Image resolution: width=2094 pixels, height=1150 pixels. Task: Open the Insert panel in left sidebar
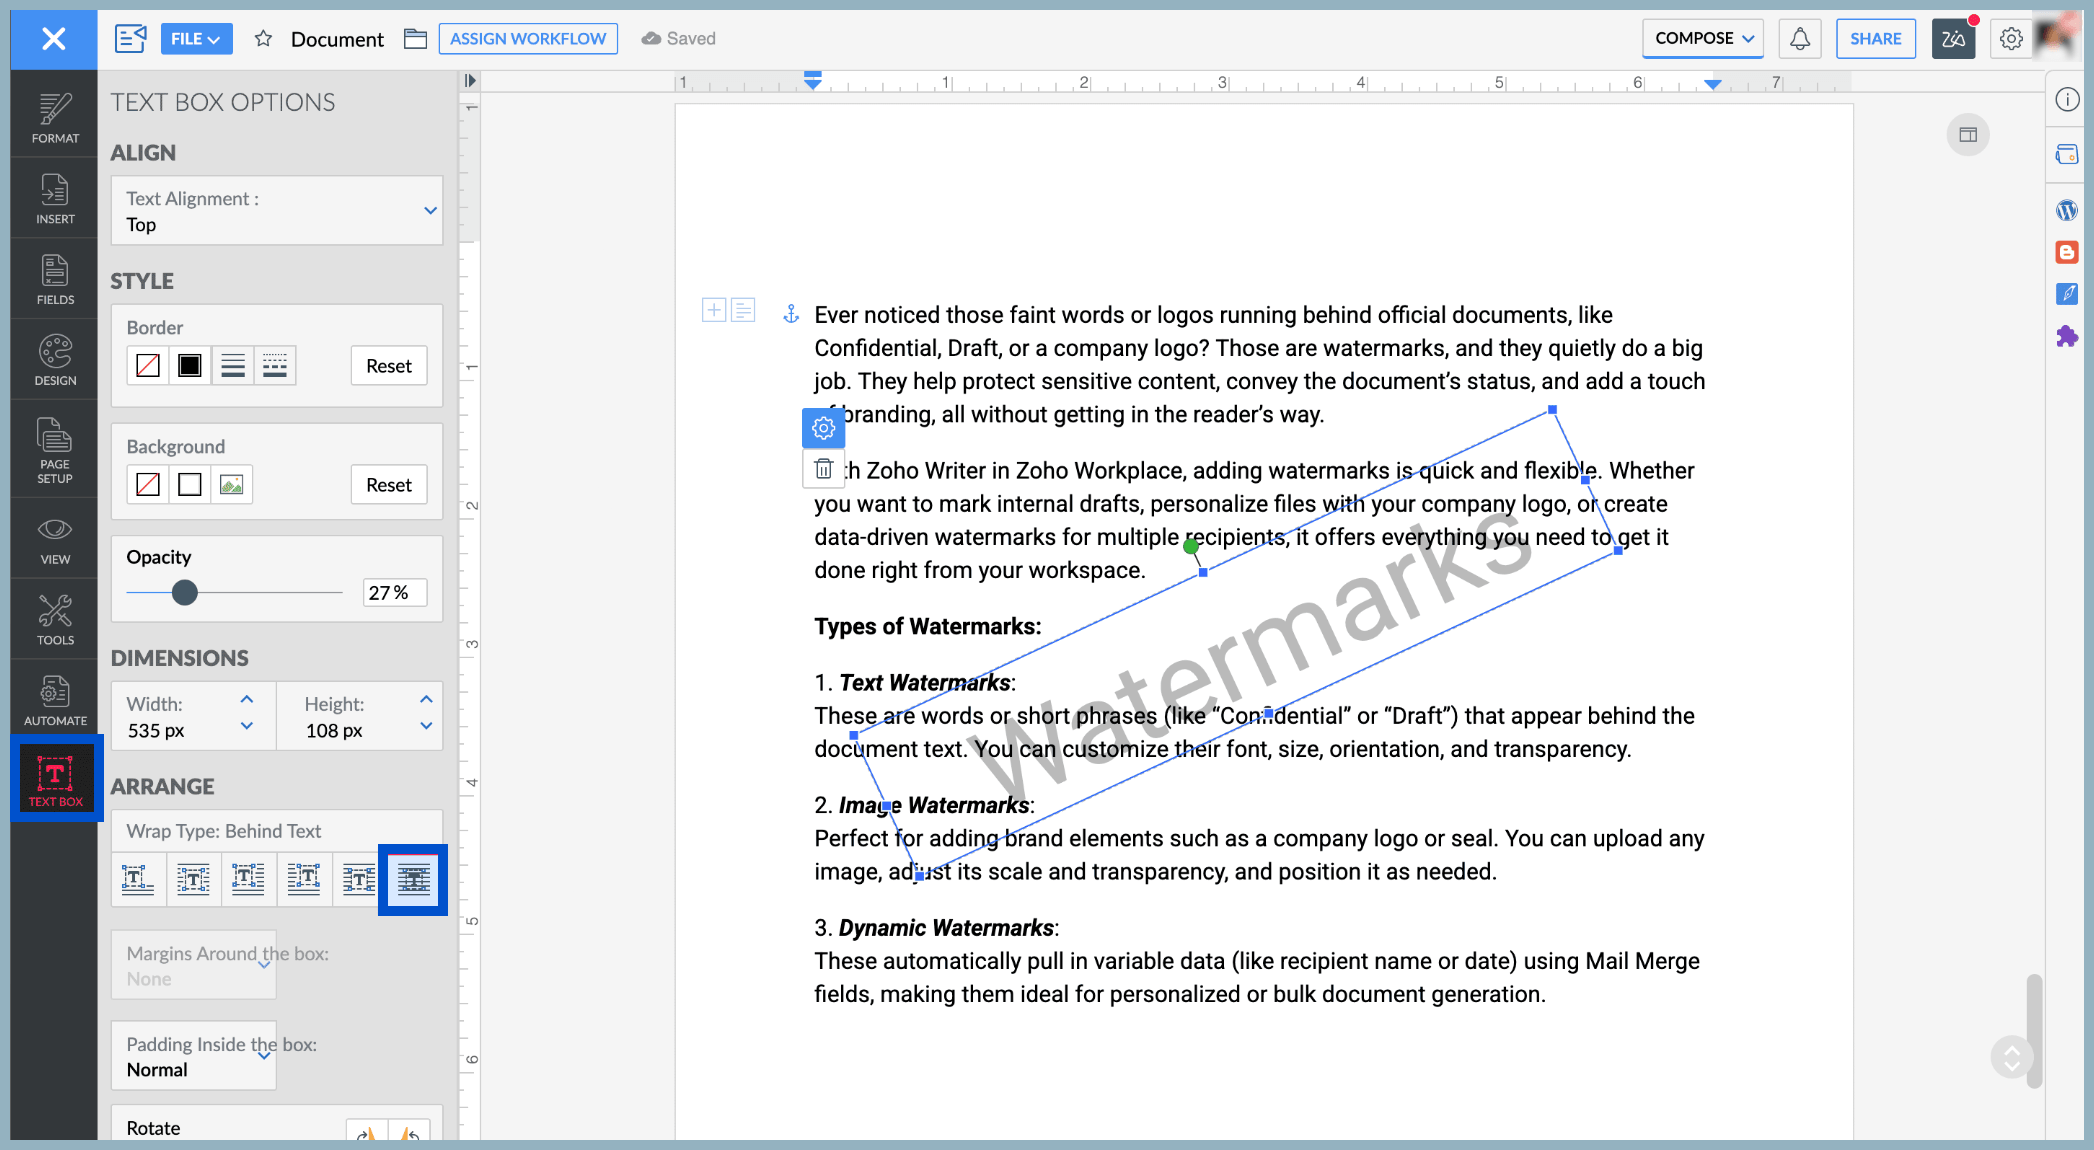tap(54, 199)
